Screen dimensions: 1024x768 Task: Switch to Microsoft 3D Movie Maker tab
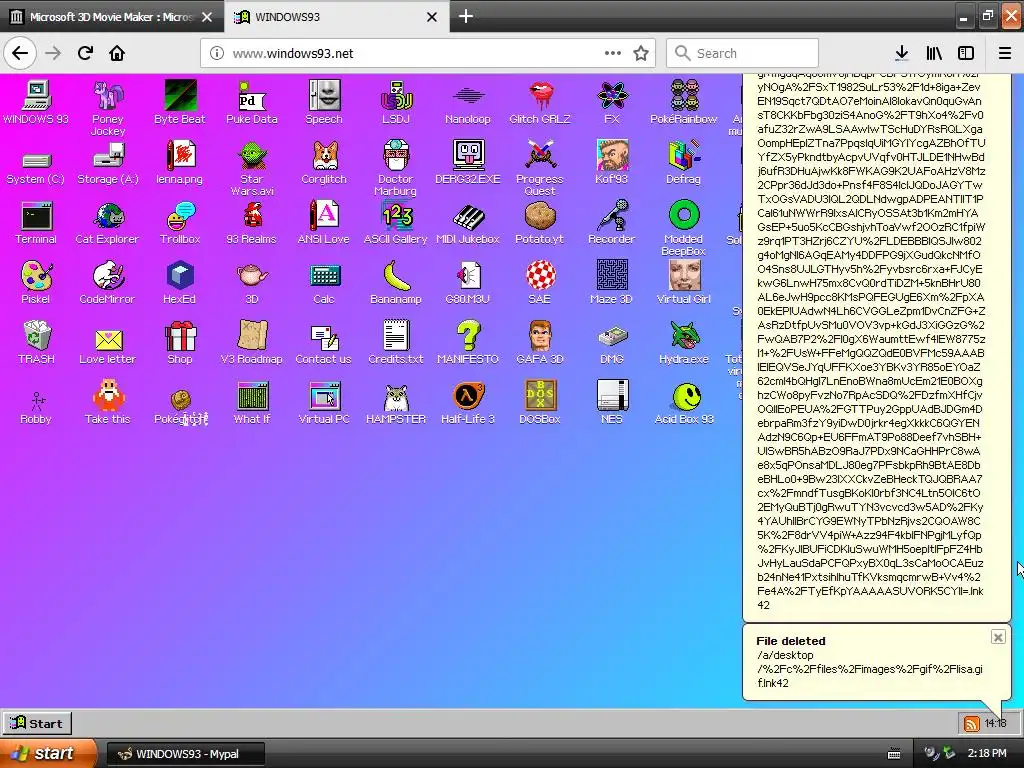click(112, 17)
